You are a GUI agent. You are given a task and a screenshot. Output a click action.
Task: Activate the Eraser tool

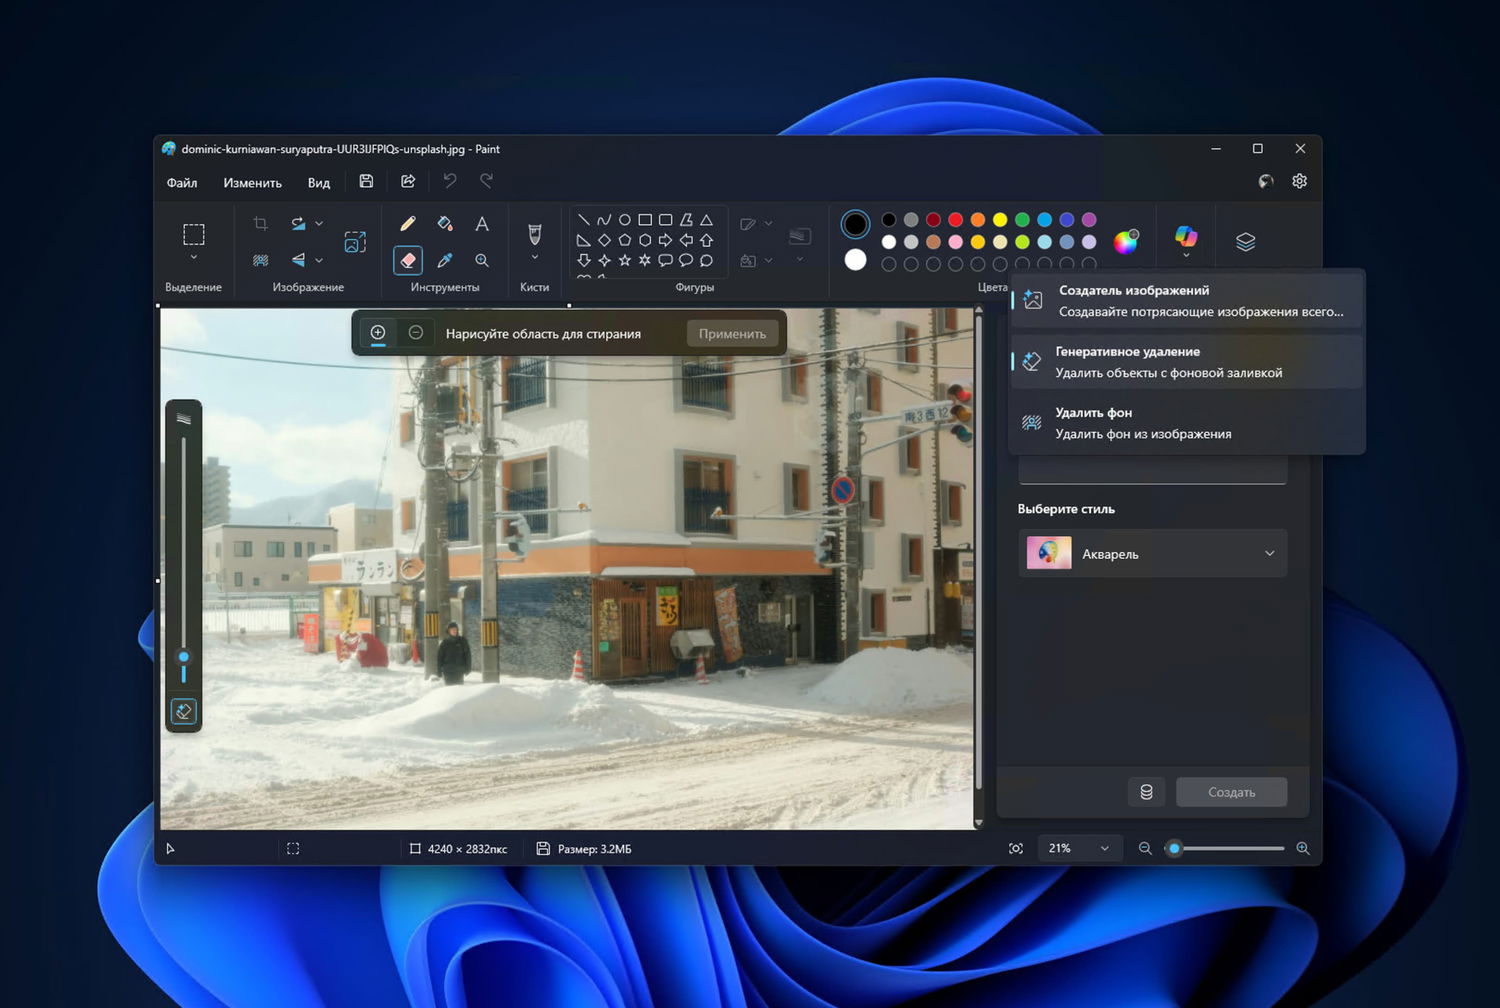tap(408, 260)
